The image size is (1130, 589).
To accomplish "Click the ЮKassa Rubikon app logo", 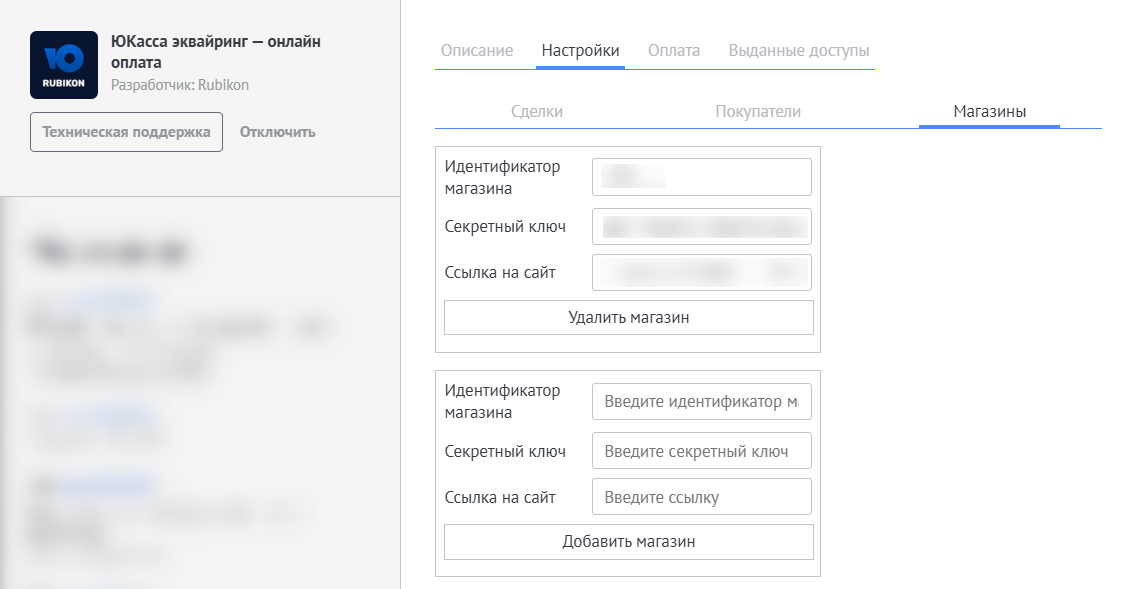I will (x=63, y=65).
